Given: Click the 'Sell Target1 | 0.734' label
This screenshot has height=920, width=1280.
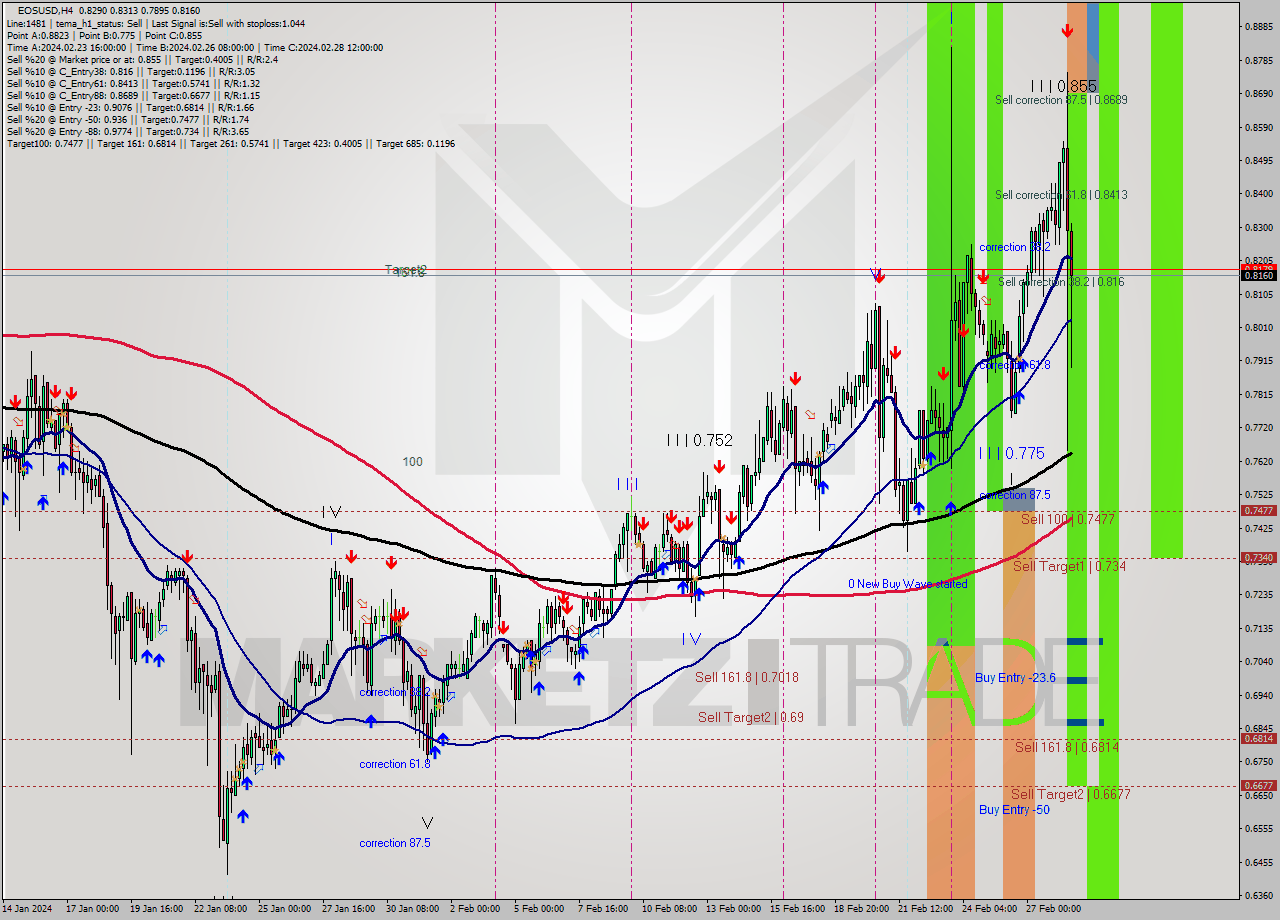Looking at the screenshot, I should [x=1070, y=566].
